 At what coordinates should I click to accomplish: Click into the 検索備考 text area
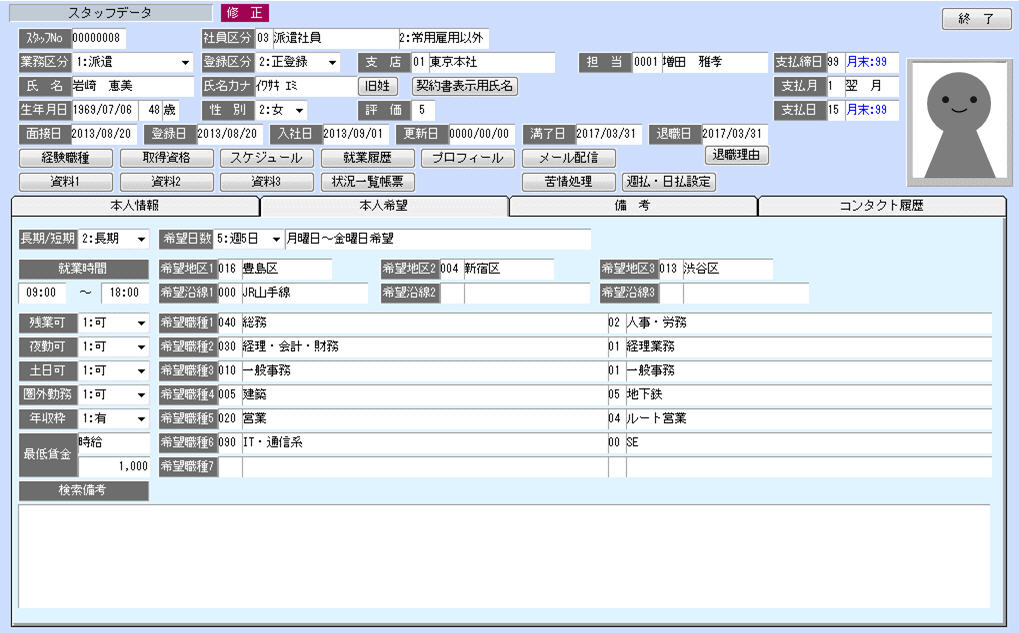pyautogui.click(x=504, y=555)
